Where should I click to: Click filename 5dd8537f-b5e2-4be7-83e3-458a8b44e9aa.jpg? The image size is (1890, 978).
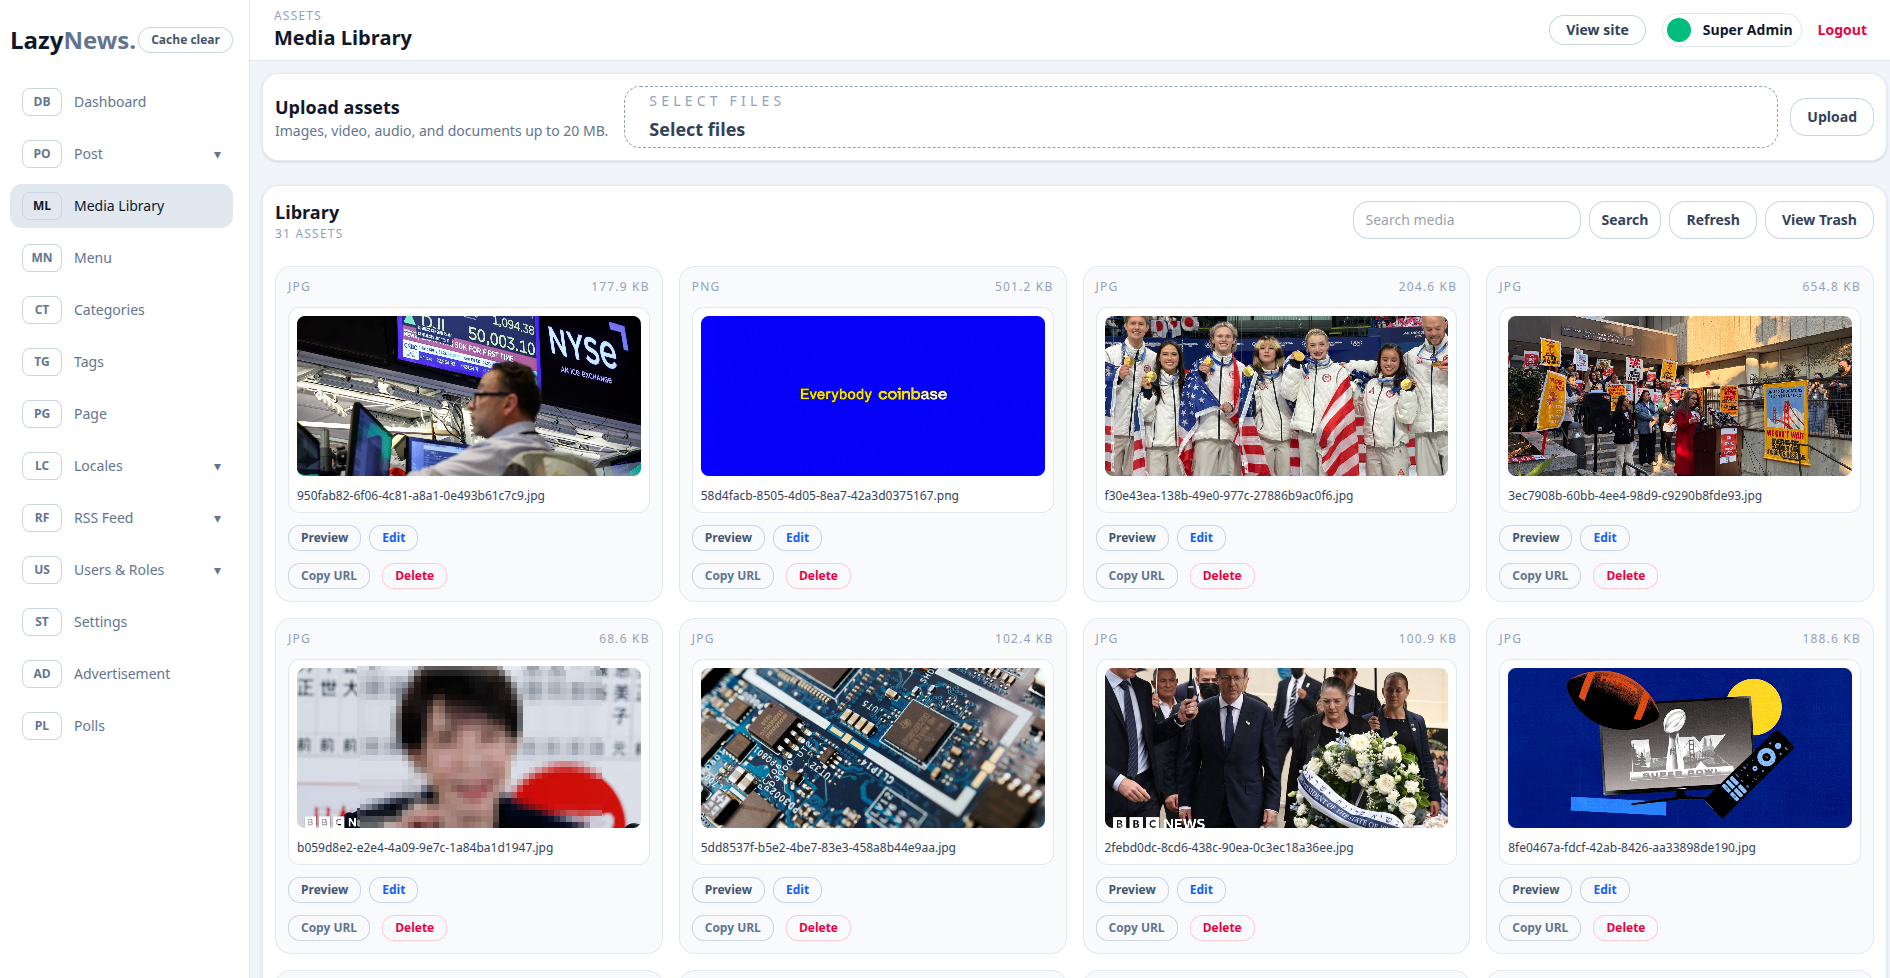(x=828, y=848)
